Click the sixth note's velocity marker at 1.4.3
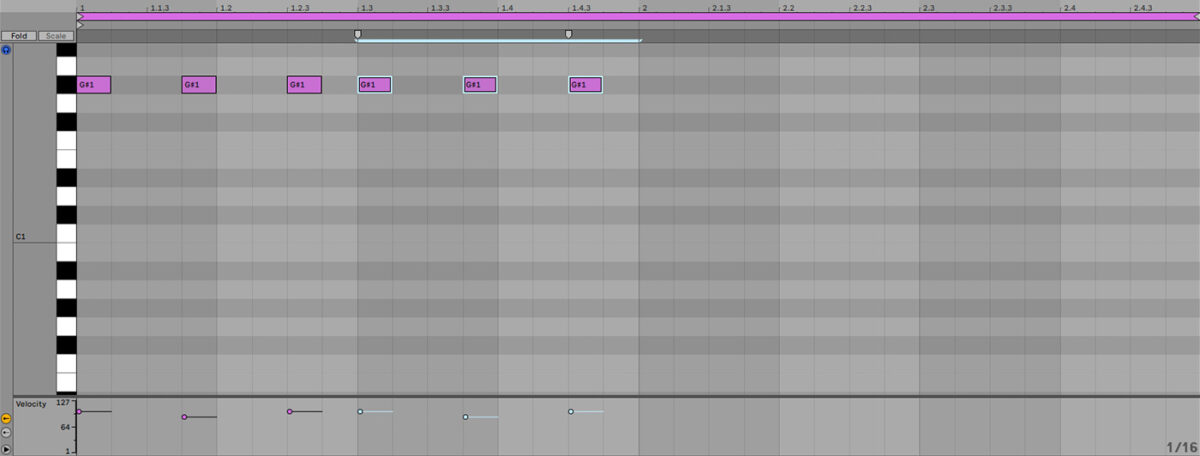The height and width of the screenshot is (456, 1200). pyautogui.click(x=571, y=411)
